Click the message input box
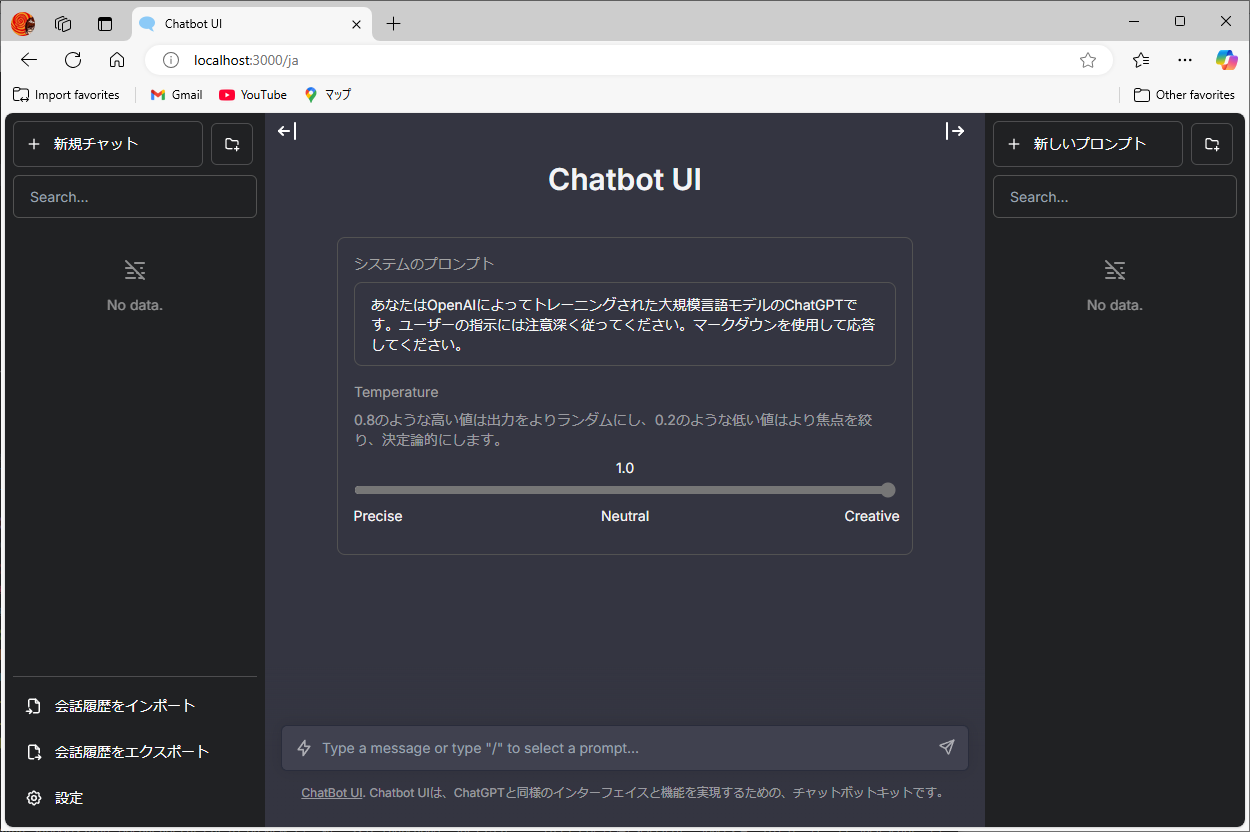 pyautogui.click(x=625, y=748)
